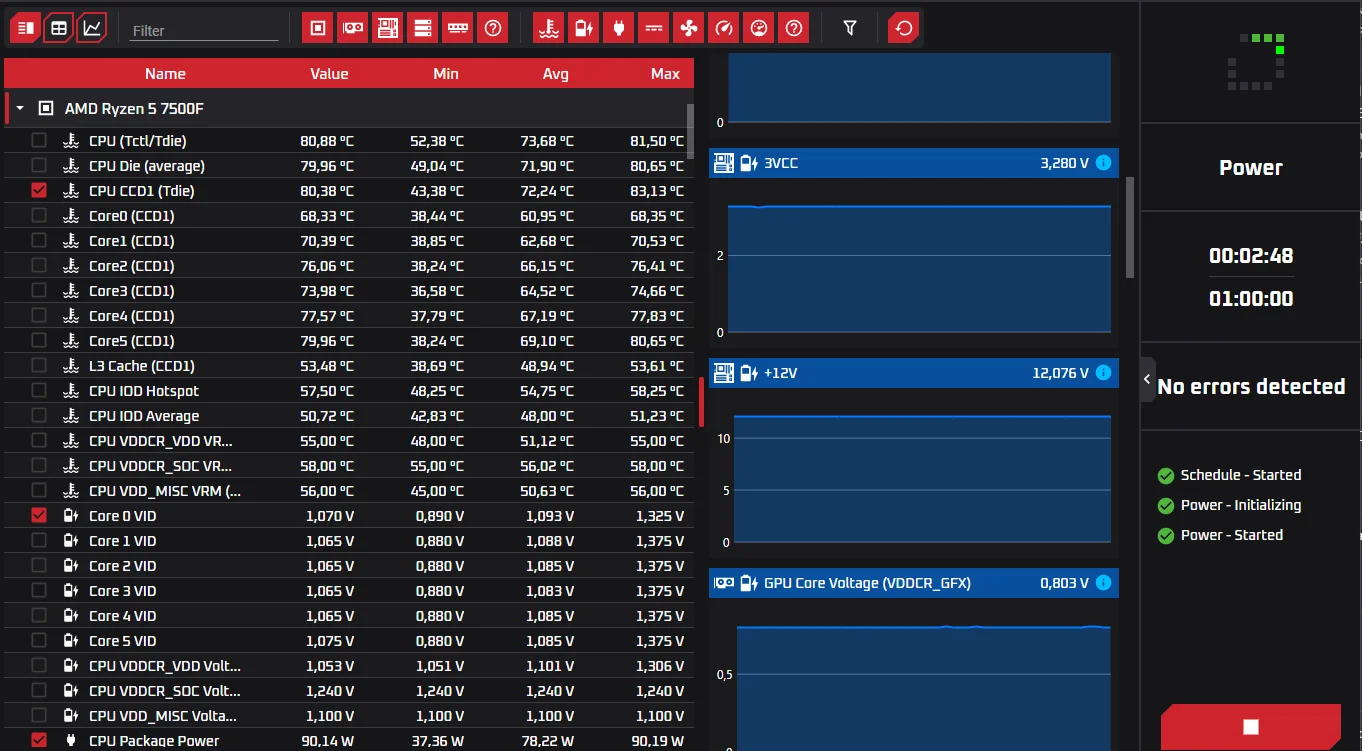Toggle the motherboard device filter icon
This screenshot has width=1362, height=751.
[388, 28]
